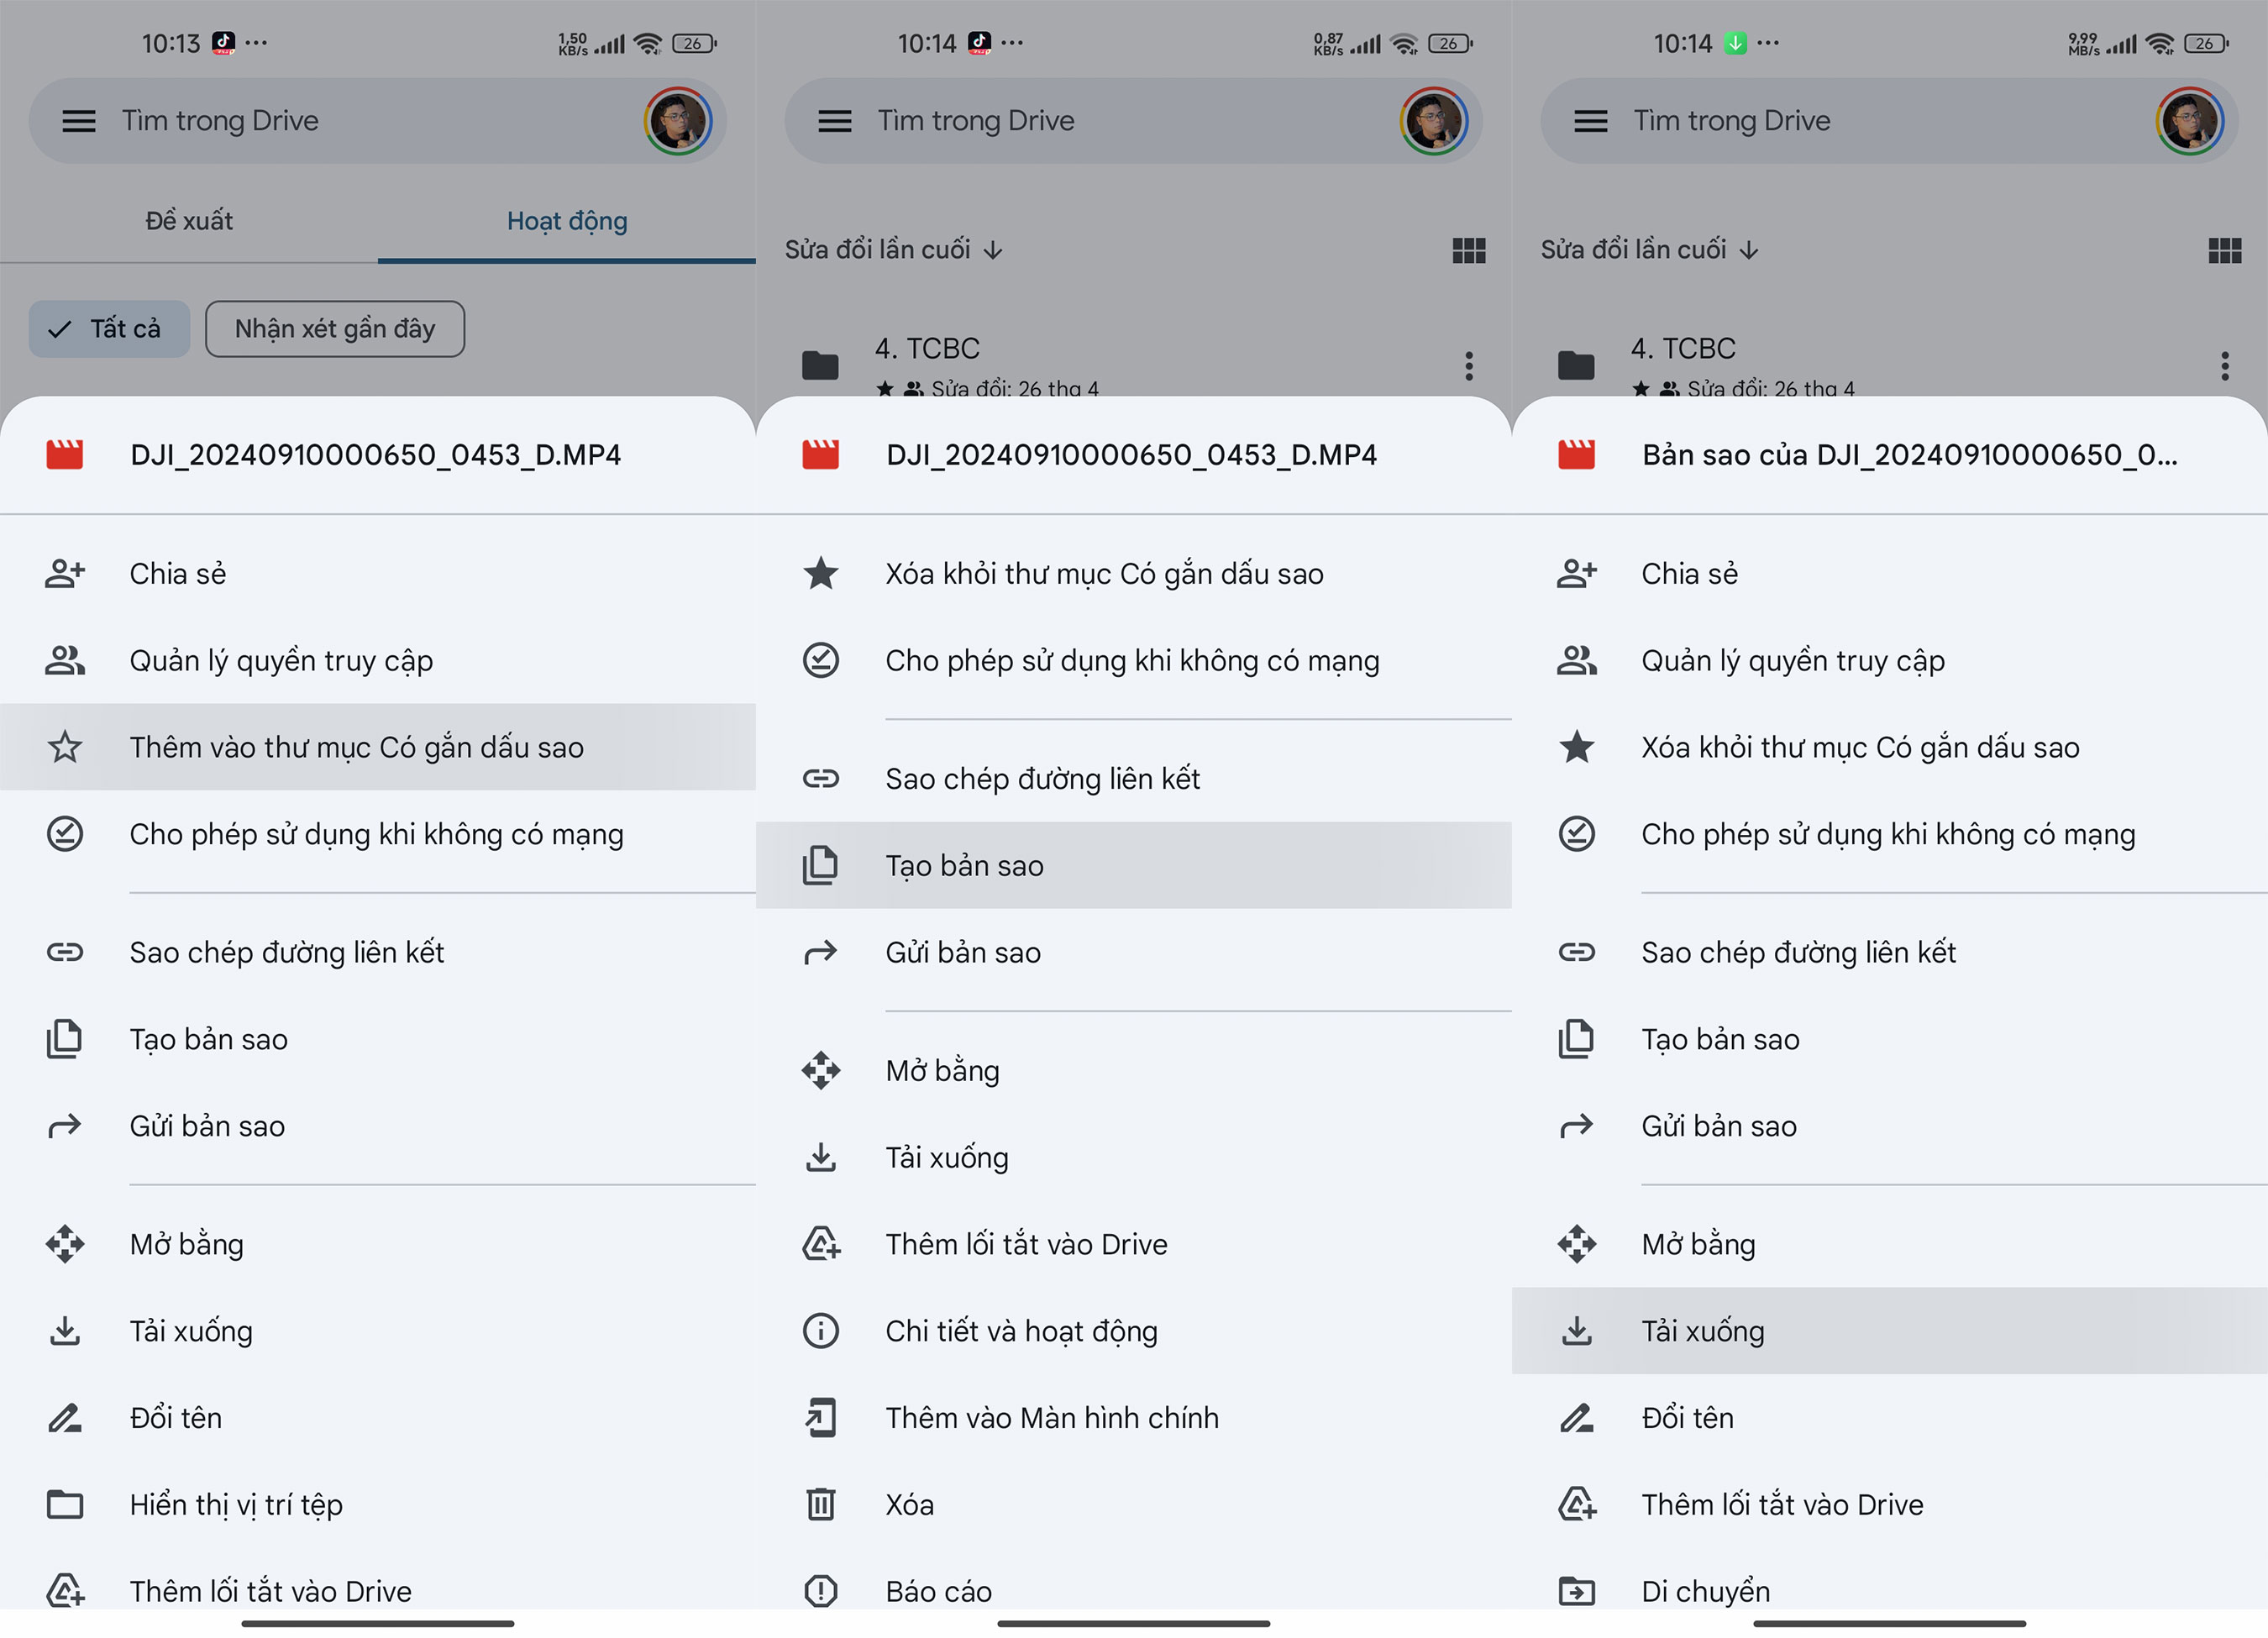
Task: Open the profile avatar in the right screen
Action: (2189, 121)
